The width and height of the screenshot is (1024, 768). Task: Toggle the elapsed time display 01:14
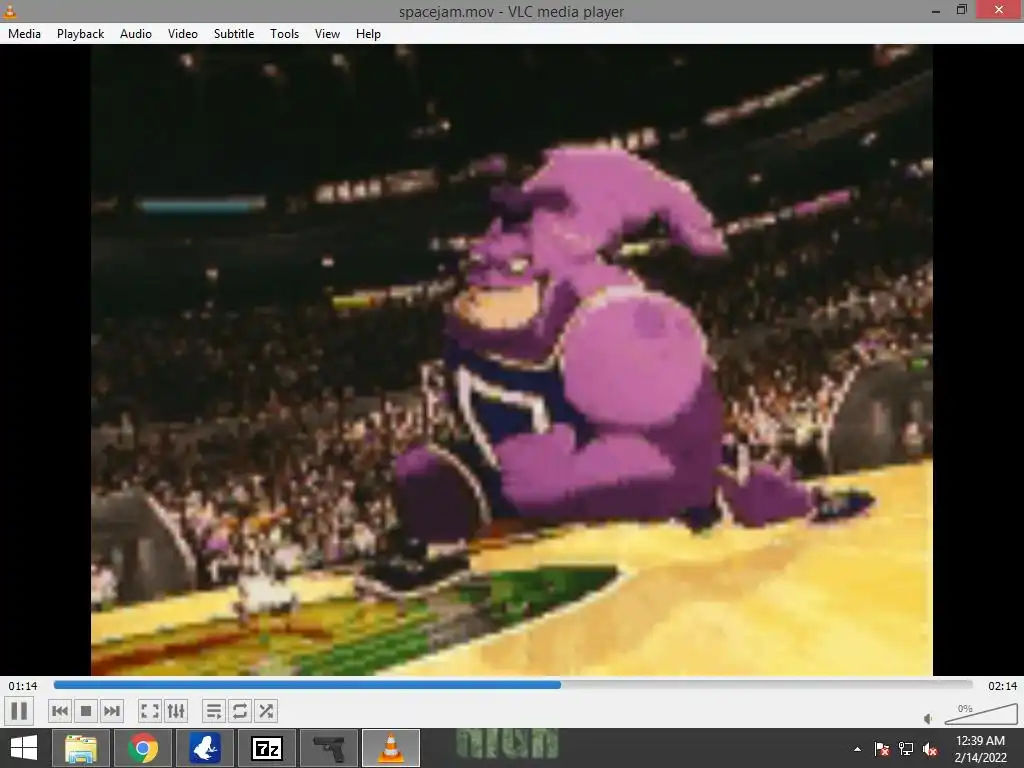23,686
